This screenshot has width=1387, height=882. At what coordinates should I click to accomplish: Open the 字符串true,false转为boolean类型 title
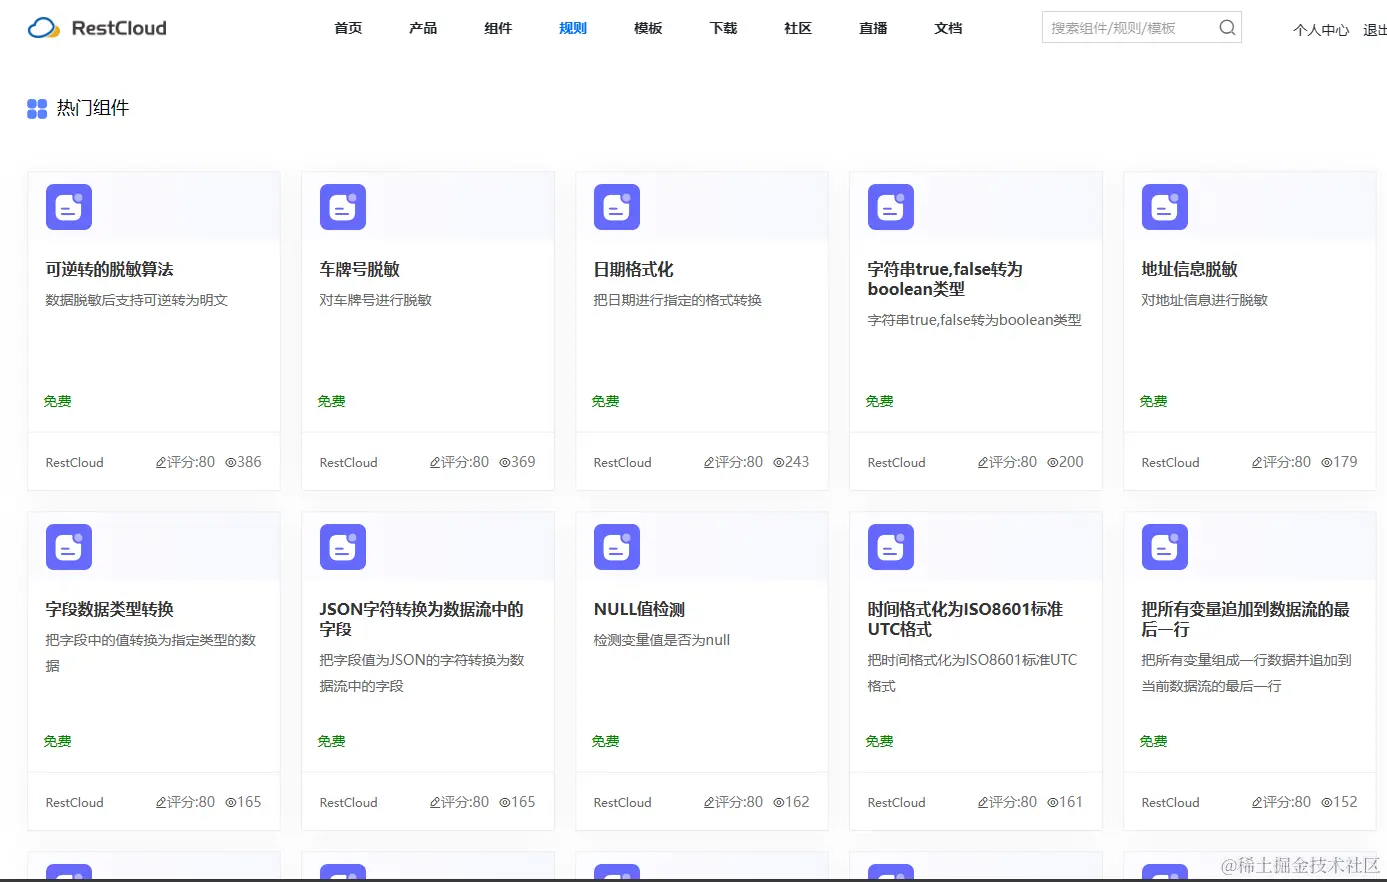click(x=945, y=279)
